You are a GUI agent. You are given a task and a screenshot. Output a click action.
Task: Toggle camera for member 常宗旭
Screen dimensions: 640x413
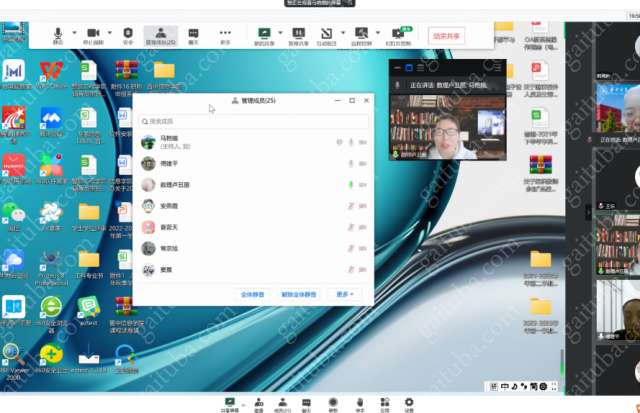(x=361, y=247)
